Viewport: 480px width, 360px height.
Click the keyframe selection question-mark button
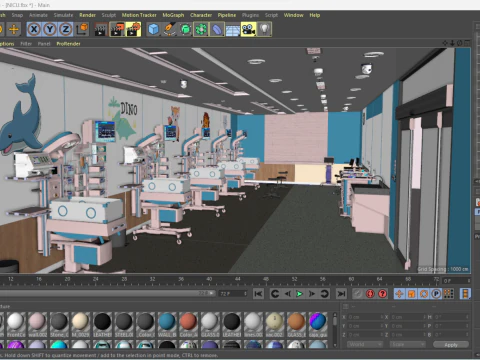[382, 294]
